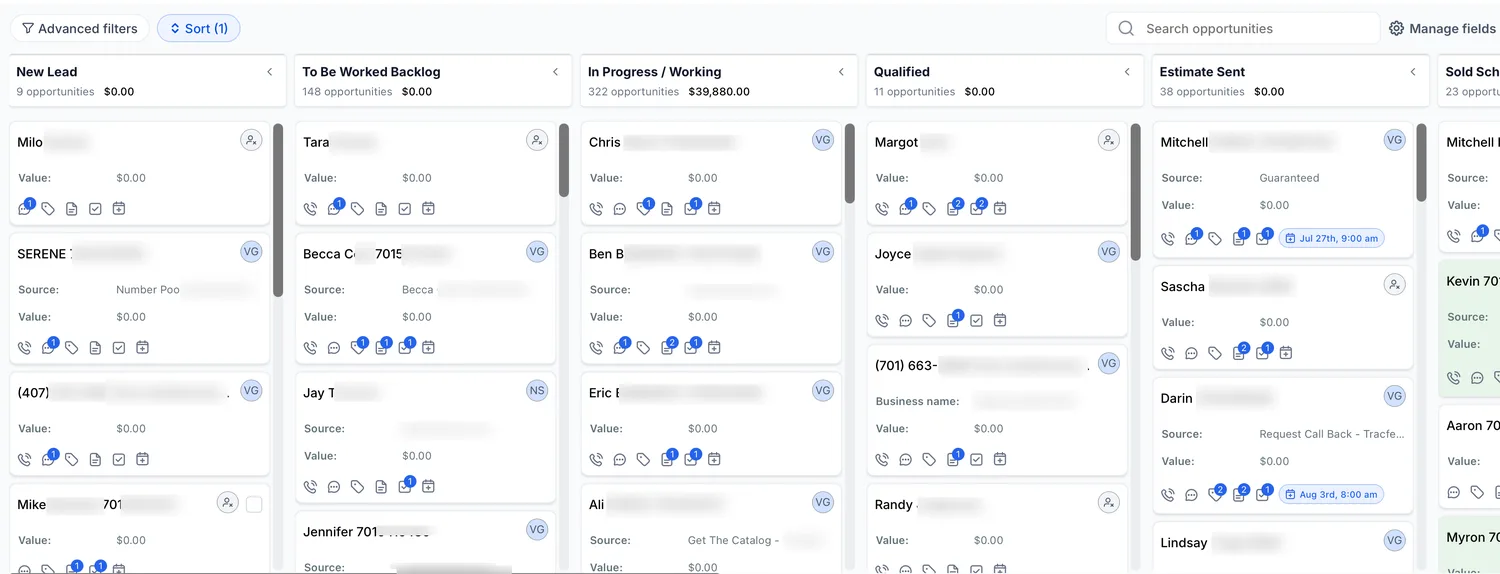Click the phone icon on Tara card
This screenshot has width=1500, height=574.
pyautogui.click(x=311, y=209)
